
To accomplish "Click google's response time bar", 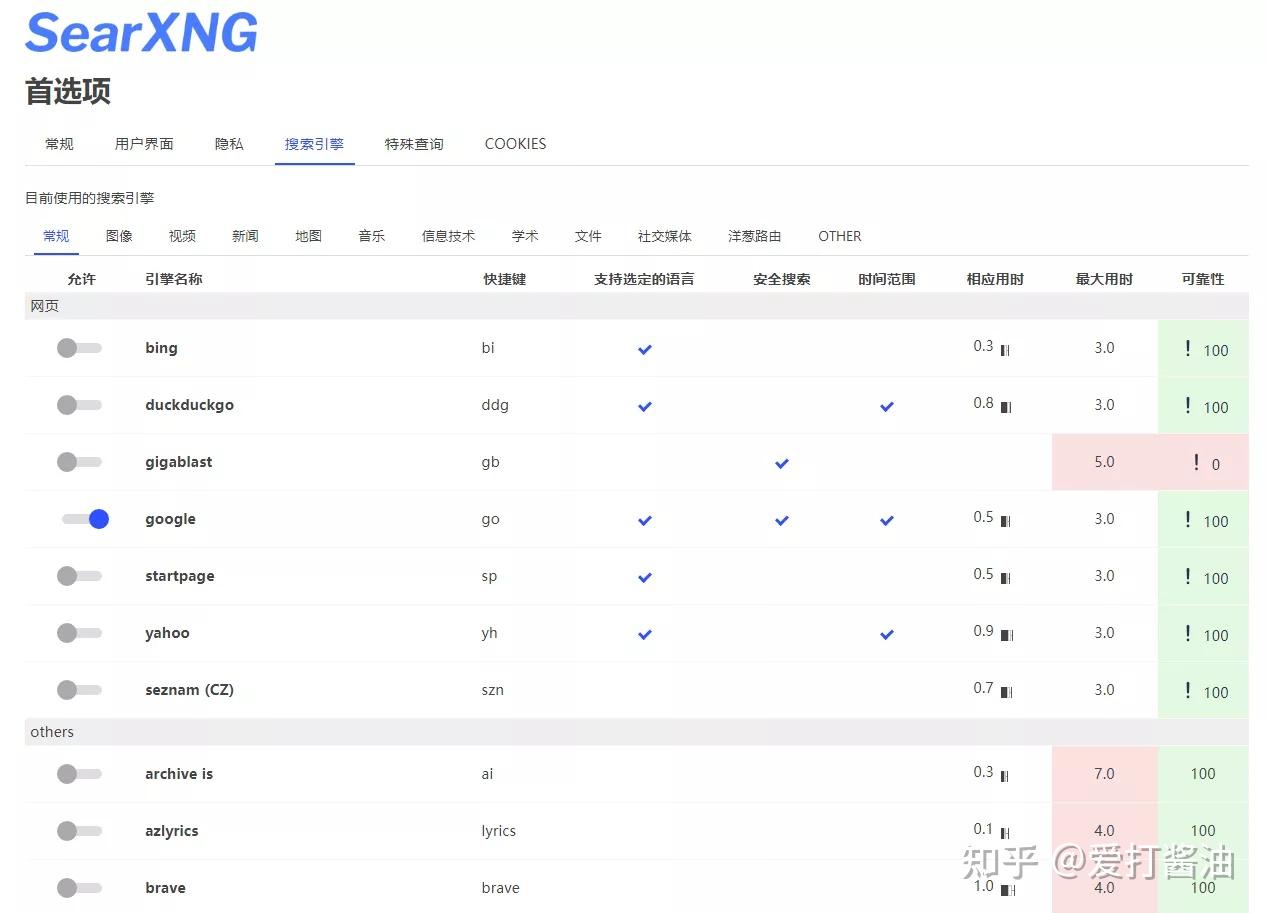I will coord(1005,521).
